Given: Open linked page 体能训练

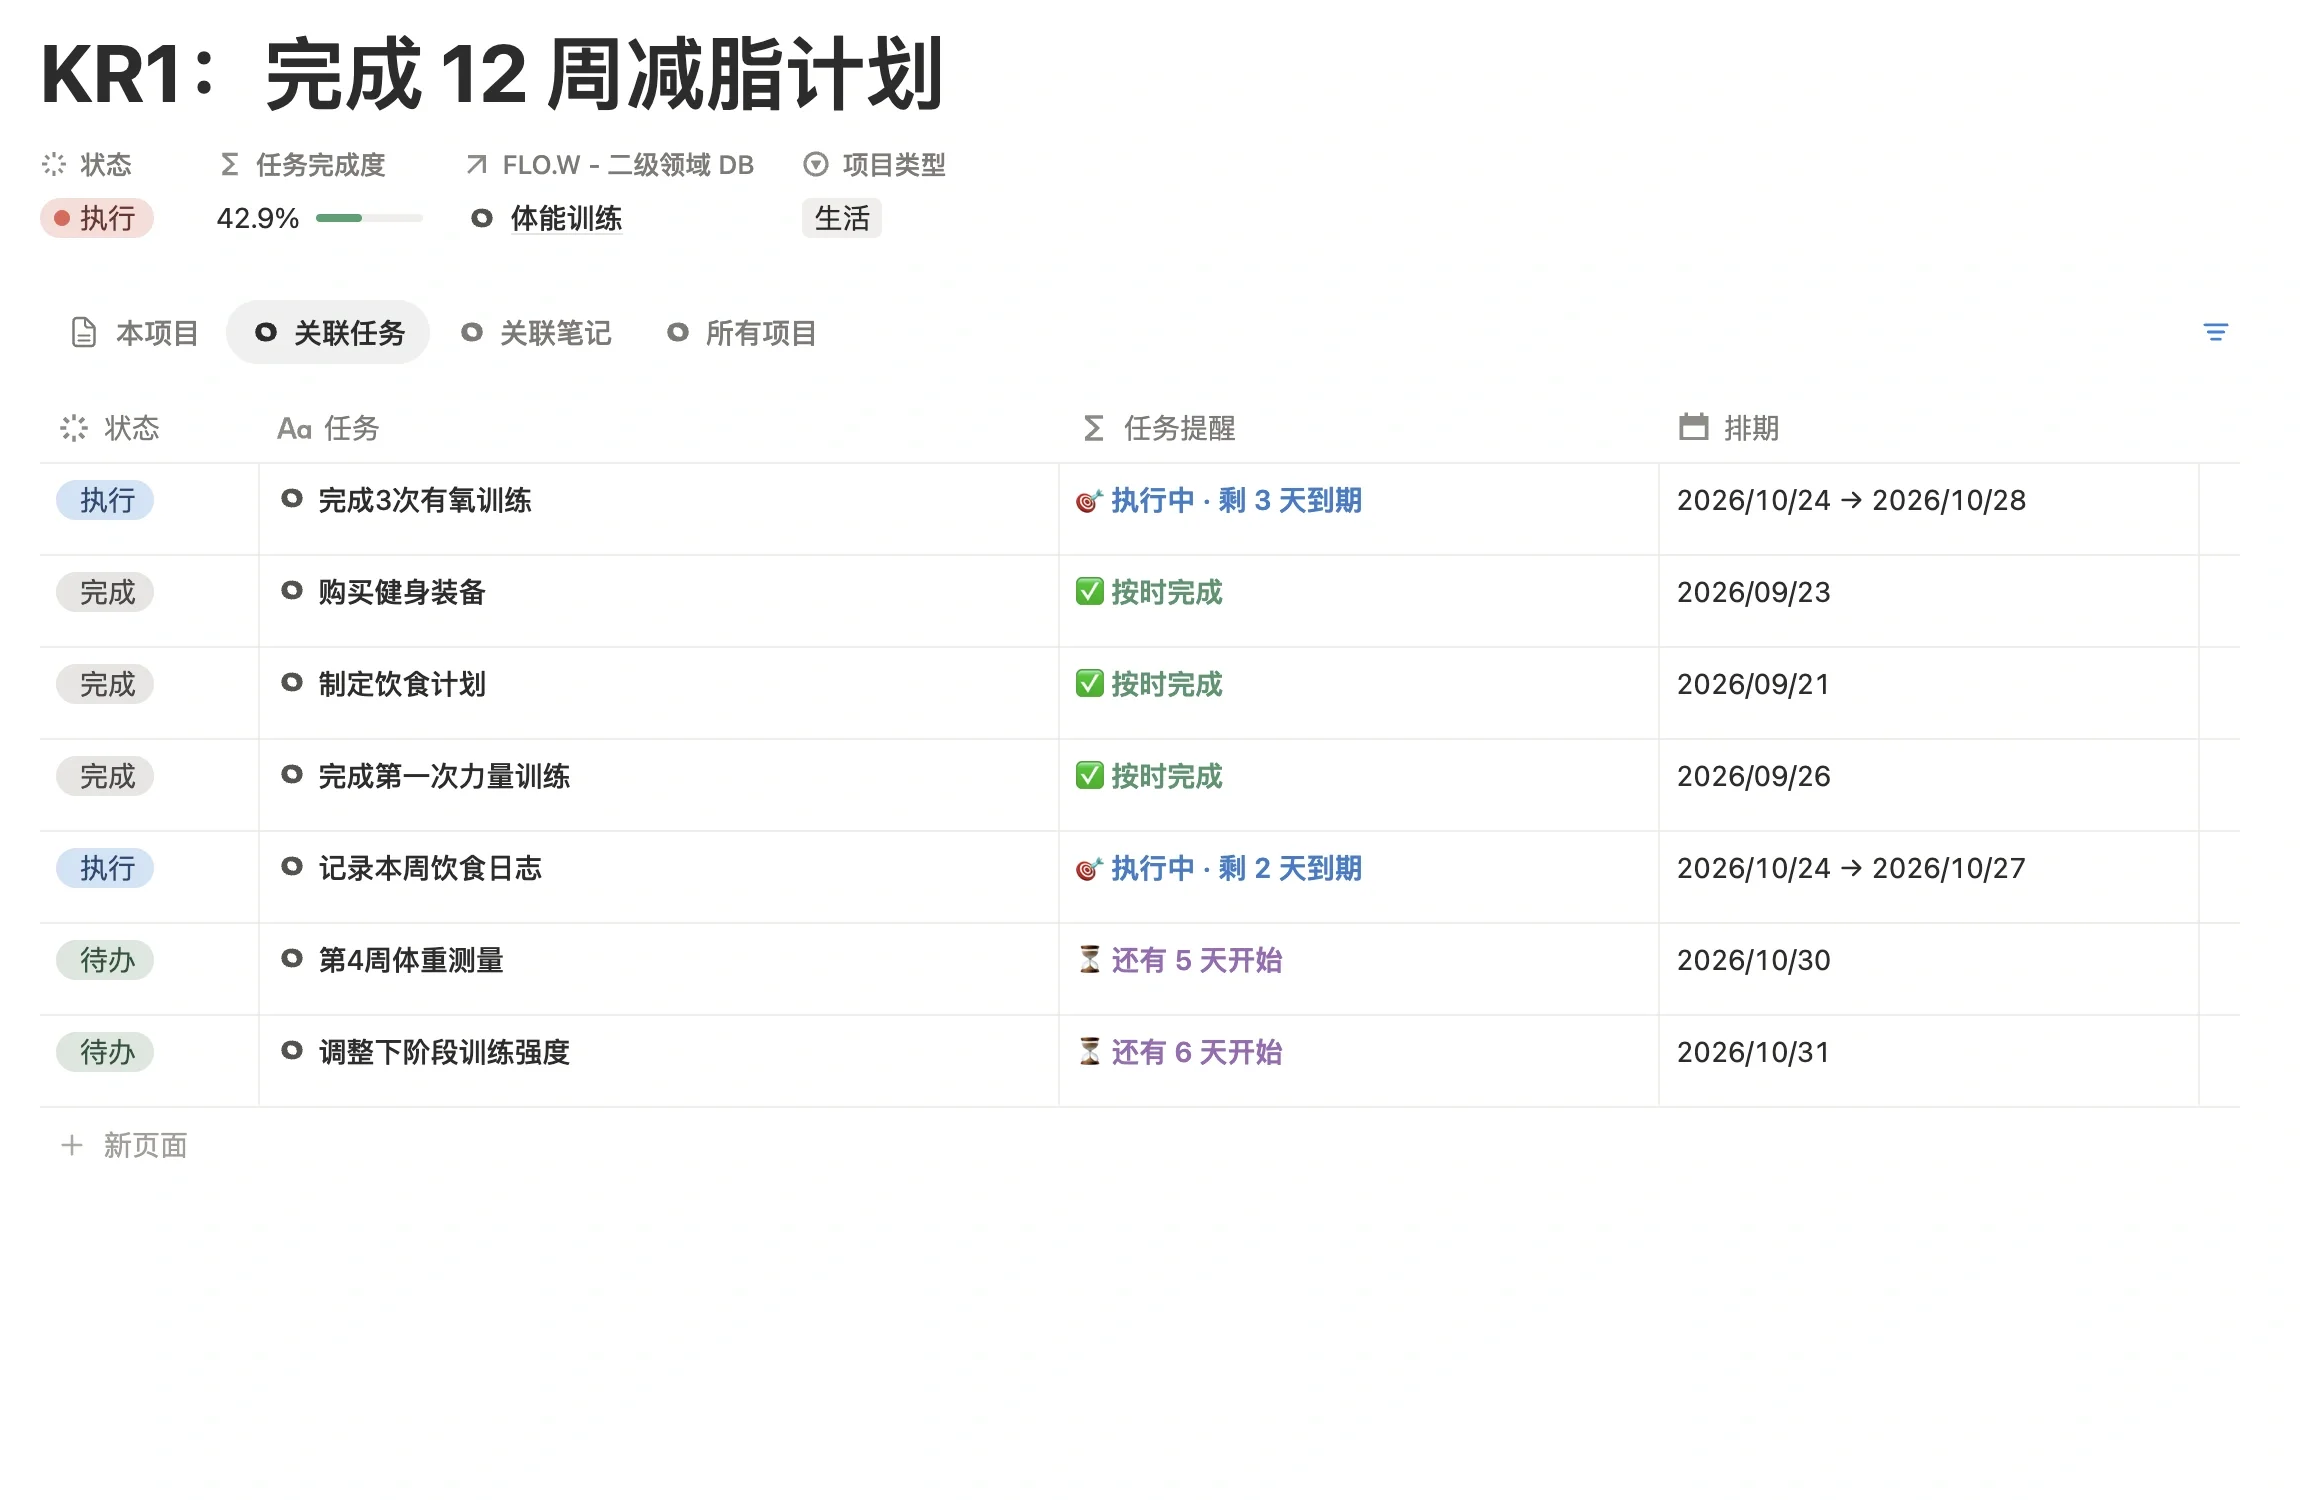Looking at the screenshot, I should pos(565,218).
